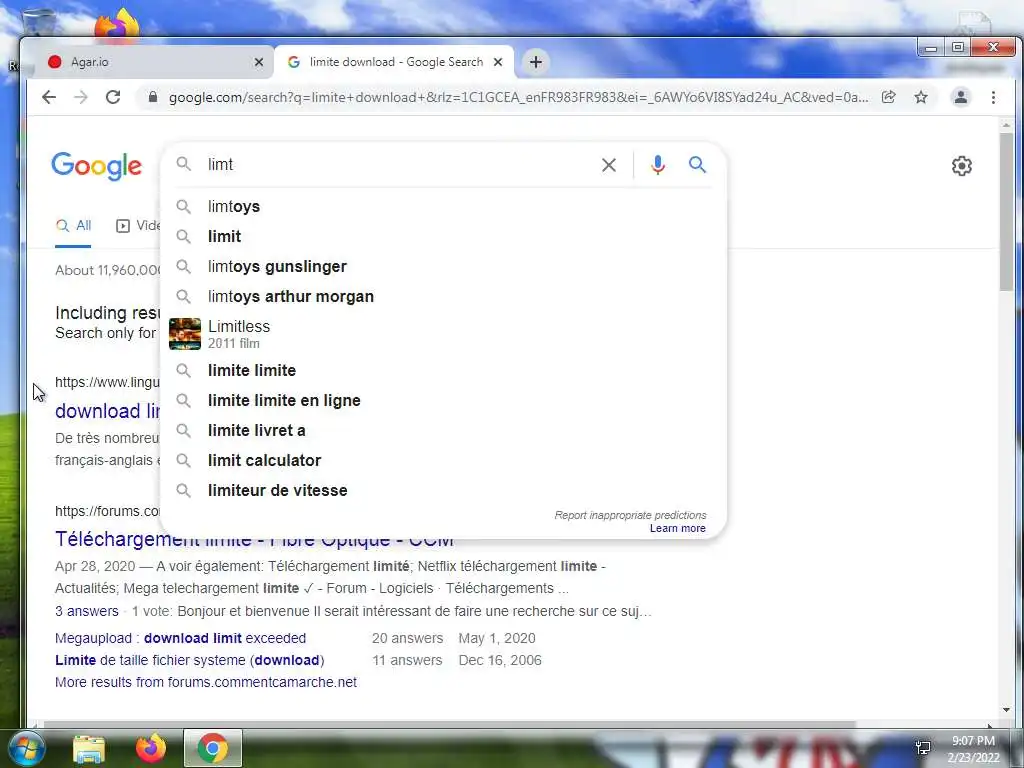Click Report inappropriate predictions
The width and height of the screenshot is (1024, 768).
click(630, 515)
